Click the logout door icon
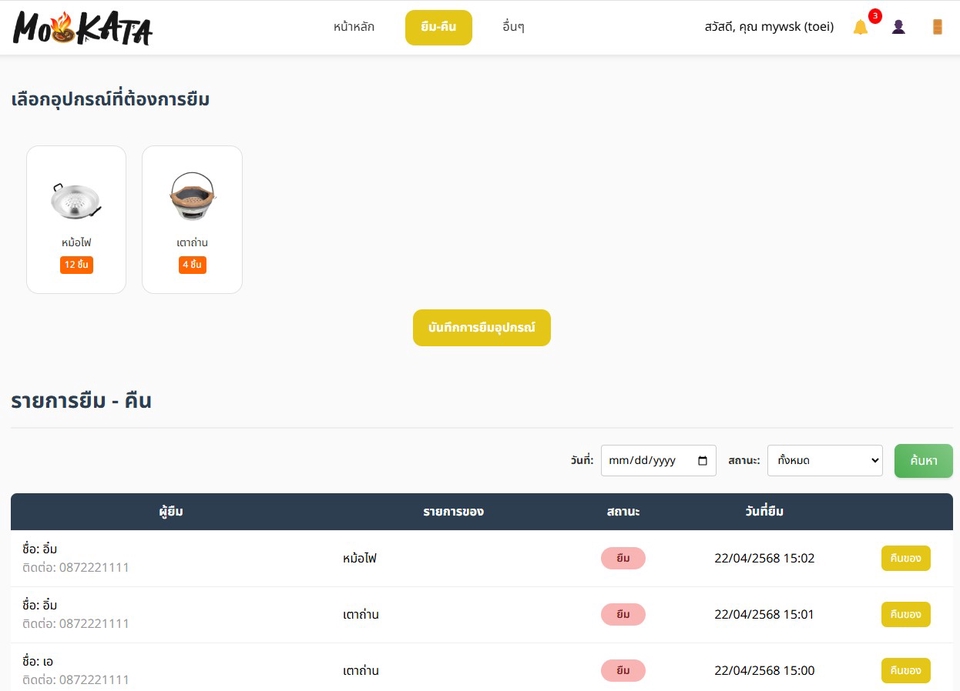This screenshot has width=960, height=691. coord(936,26)
